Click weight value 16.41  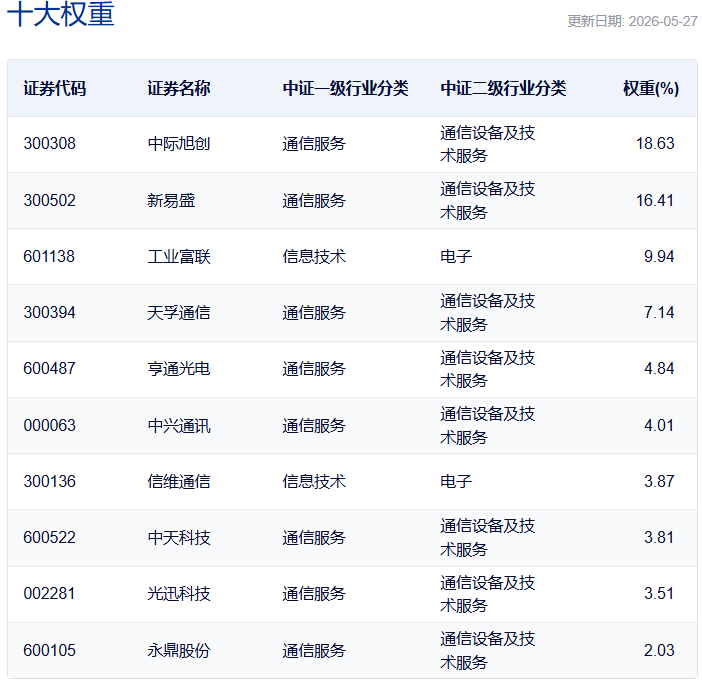click(x=655, y=200)
